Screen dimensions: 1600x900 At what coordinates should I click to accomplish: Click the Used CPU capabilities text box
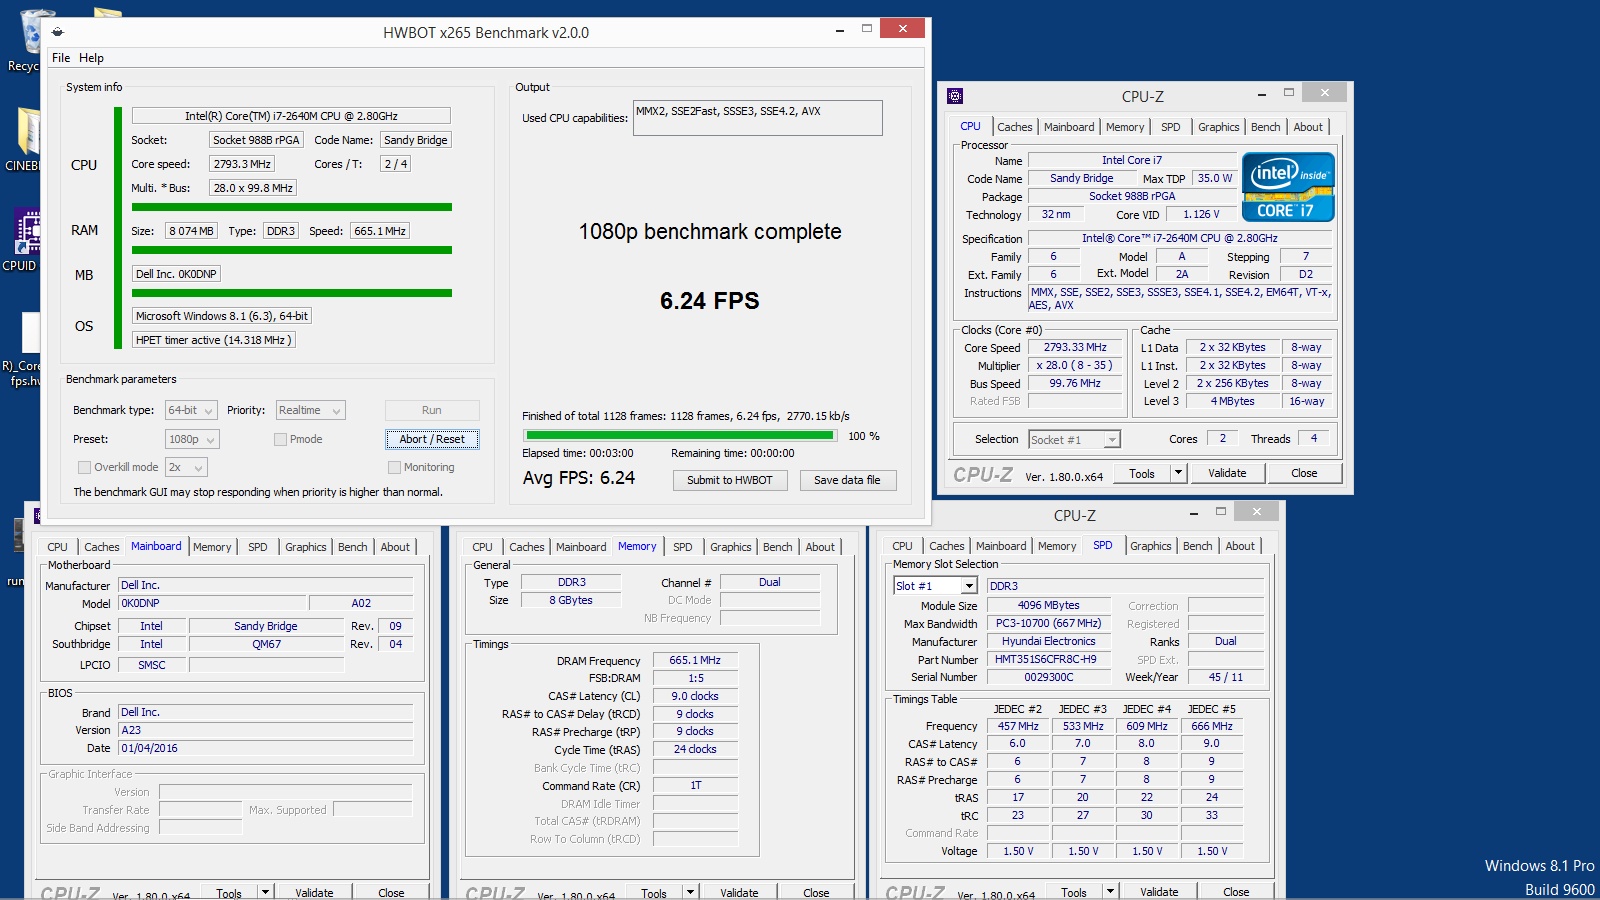(x=758, y=118)
